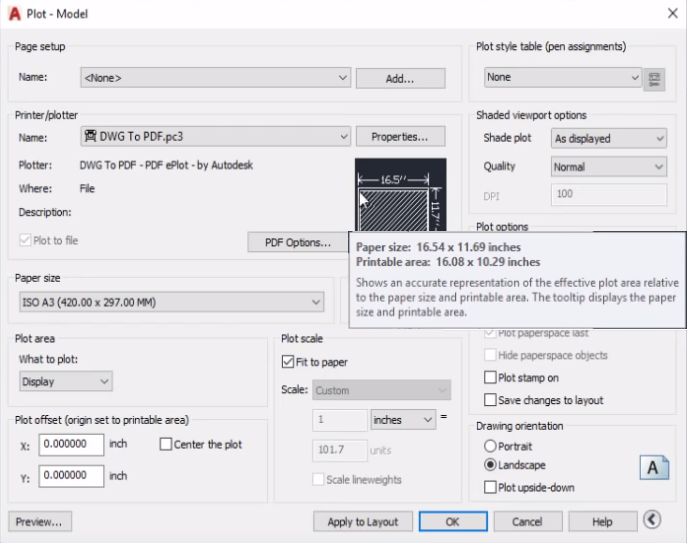Screen dimensions: 687x543
Task: Click Apply to Layout button
Action: [363, 522]
